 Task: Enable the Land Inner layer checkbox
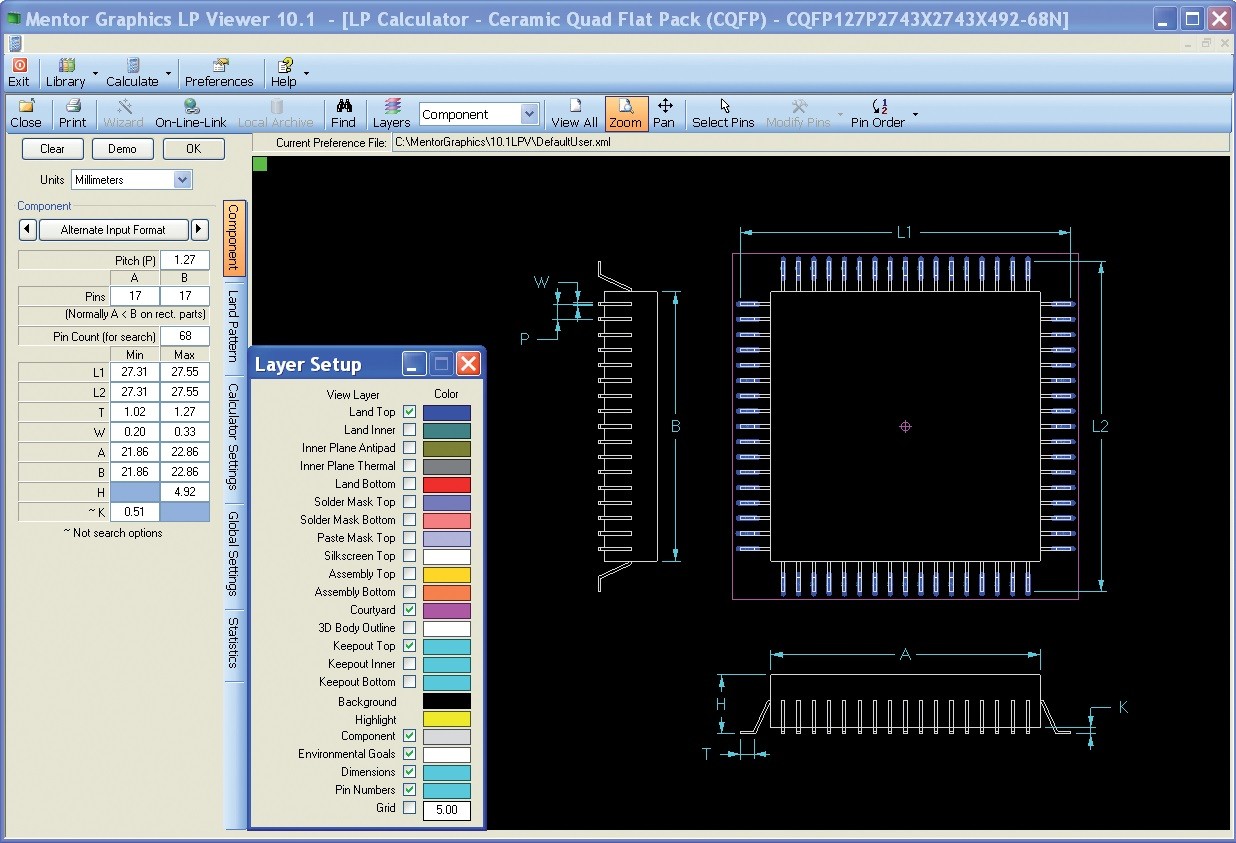(410, 430)
